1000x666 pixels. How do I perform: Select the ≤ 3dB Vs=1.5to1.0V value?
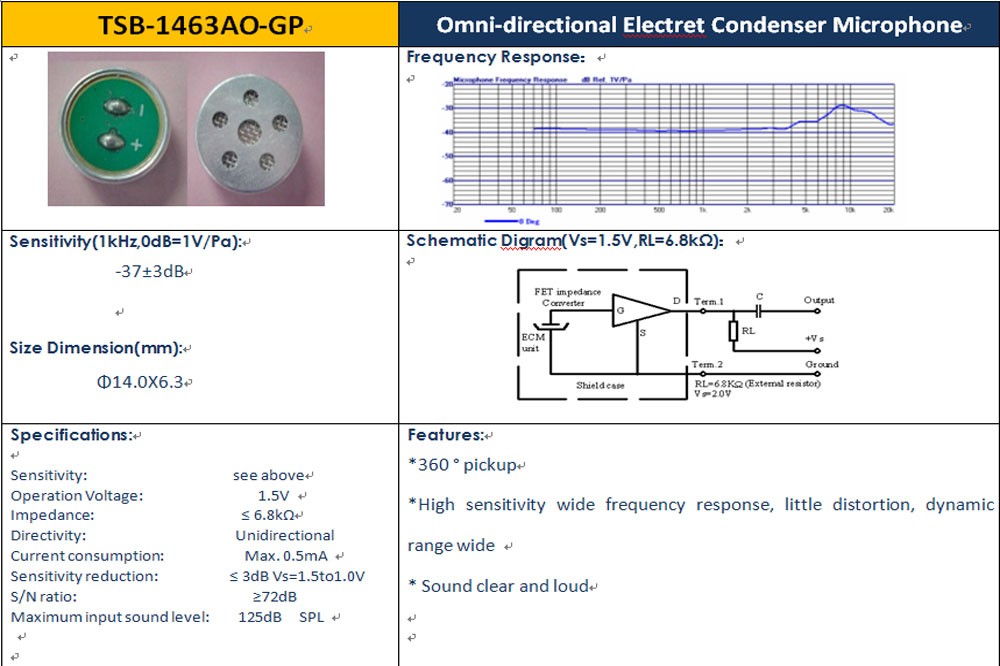pyautogui.click(x=297, y=576)
